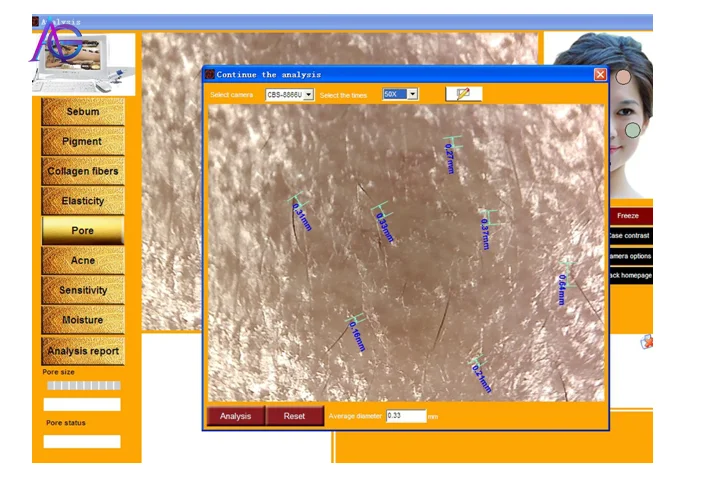Switch to Sensitivity analysis
The height and width of the screenshot is (484, 702).
[x=83, y=290]
